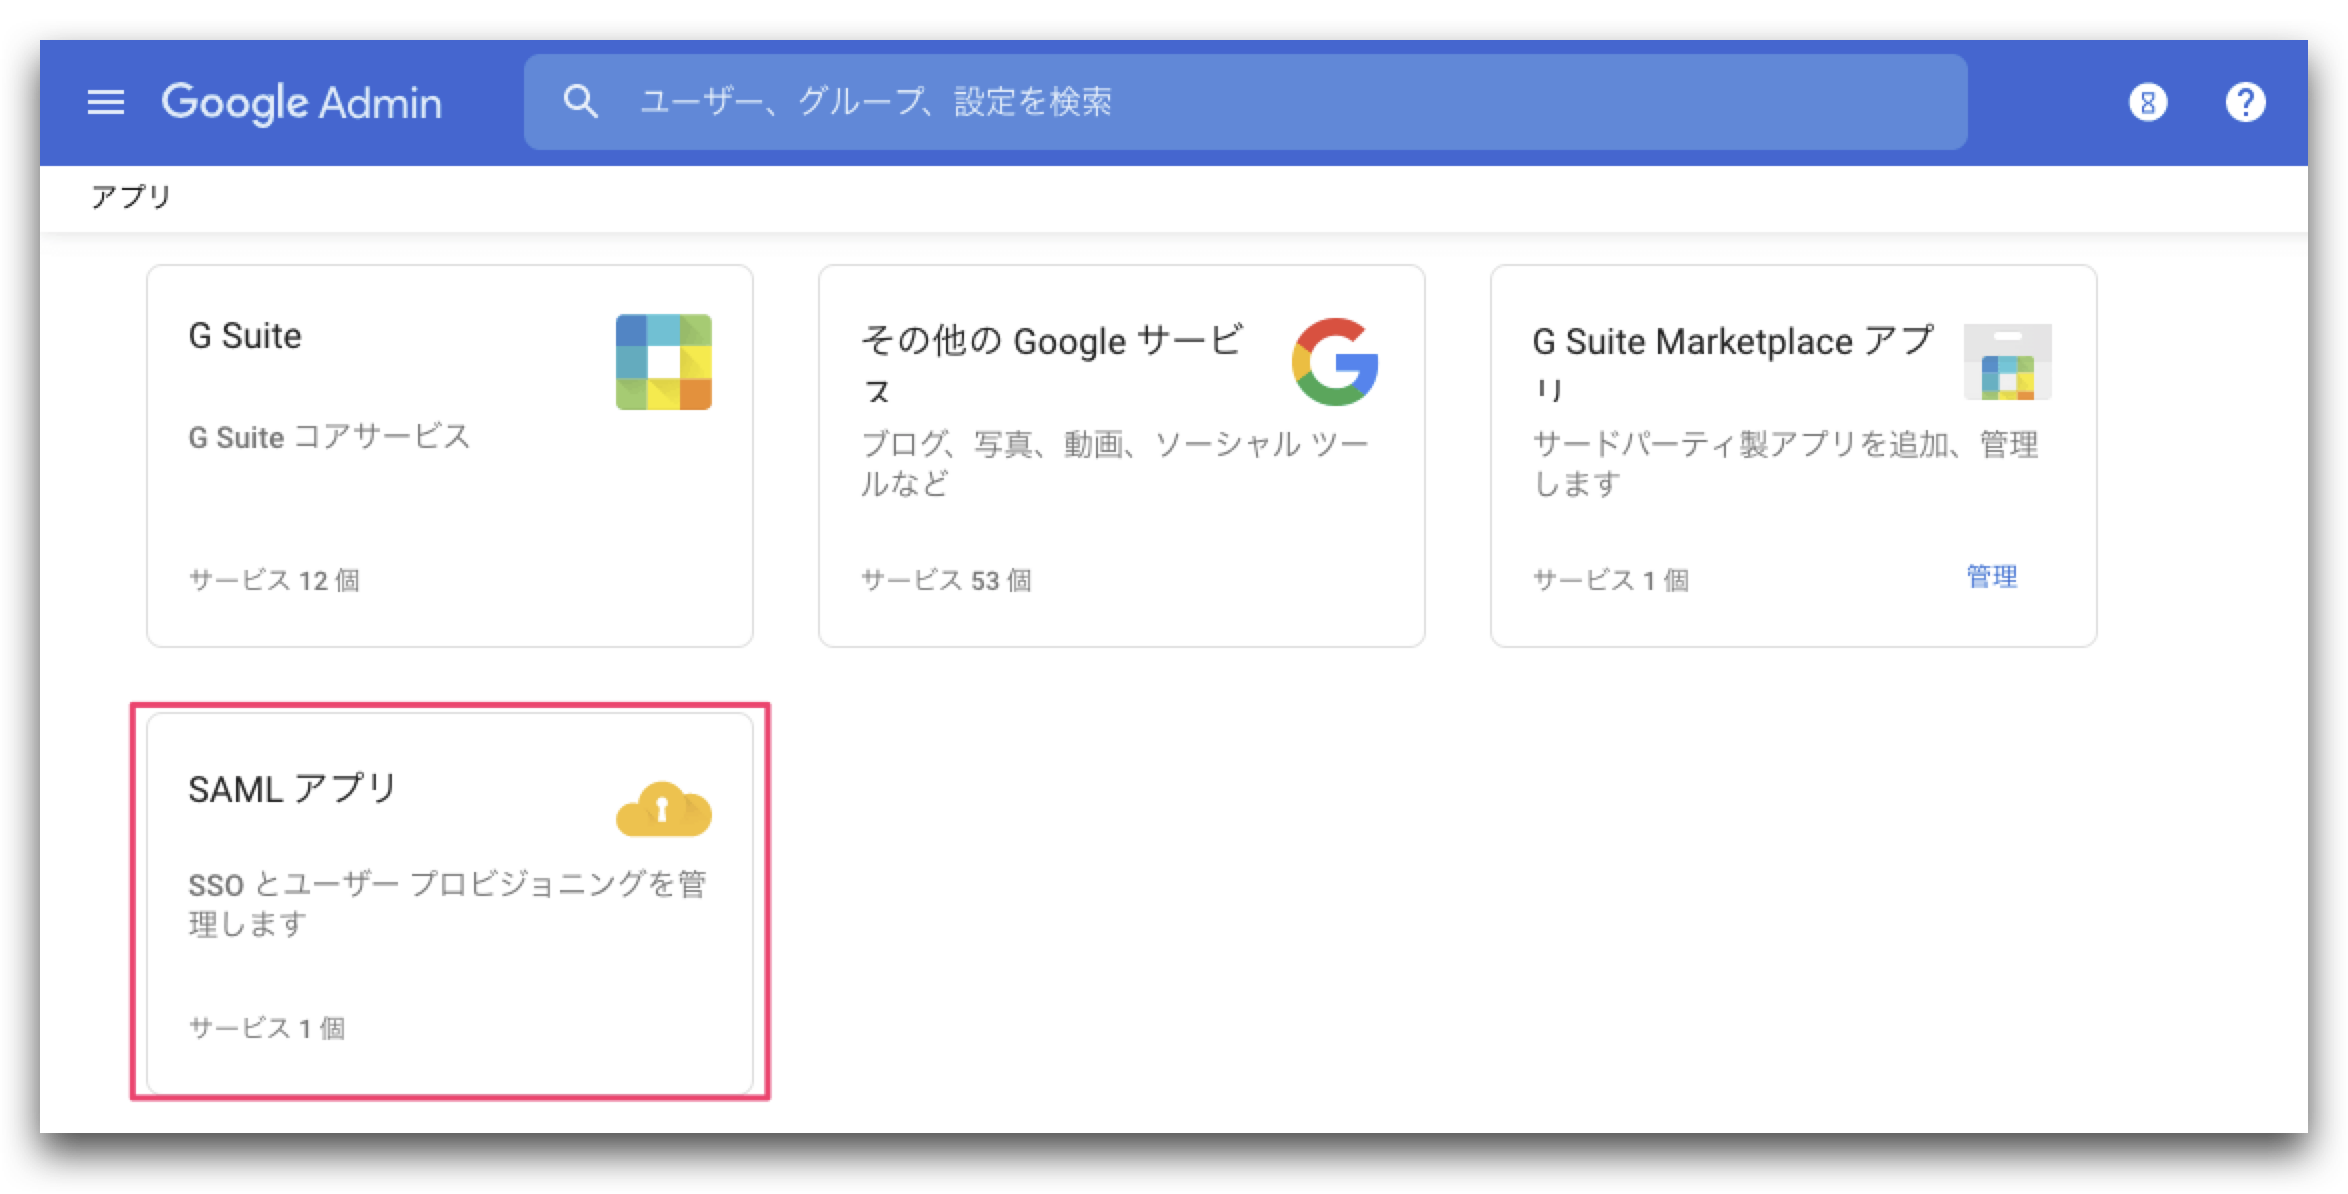Click the magnifier search icon
Viewport: 2348px width, 1194px height.
pyautogui.click(x=581, y=102)
